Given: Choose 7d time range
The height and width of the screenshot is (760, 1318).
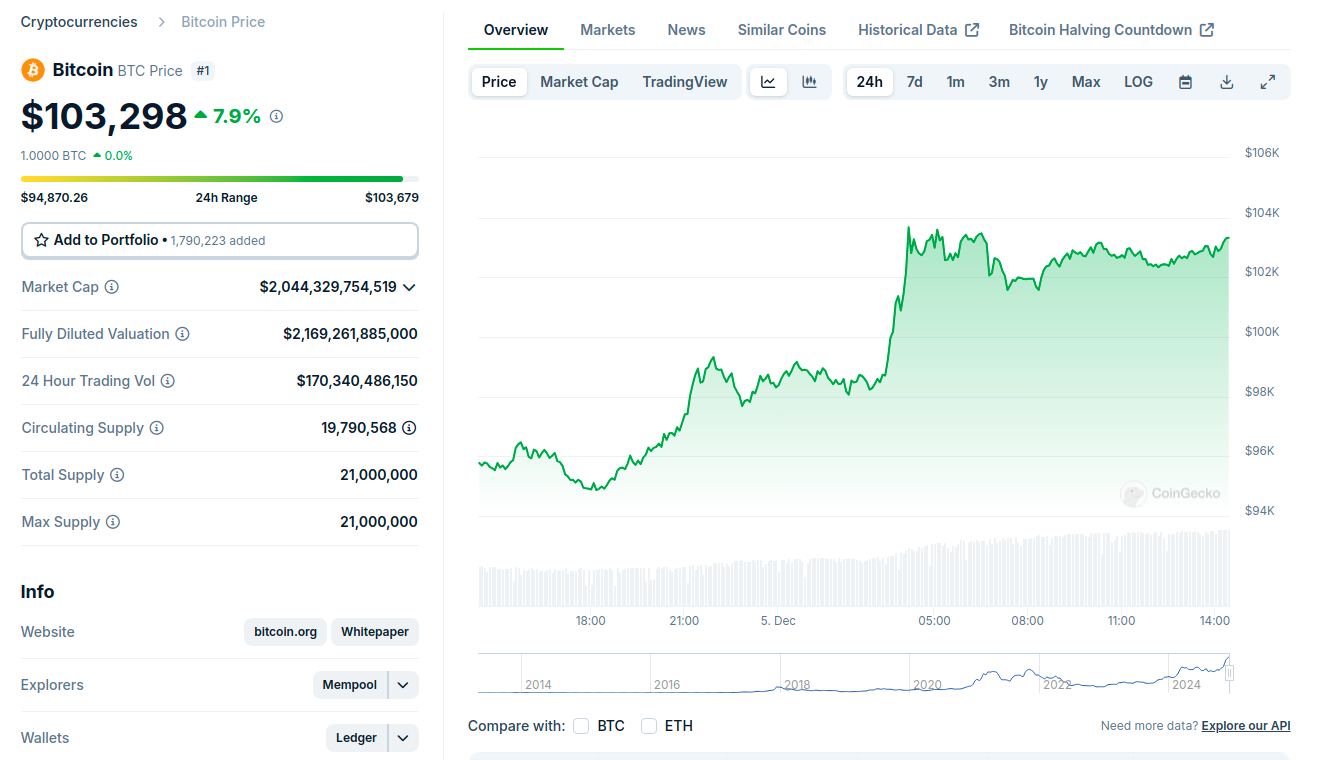Looking at the screenshot, I should pos(915,82).
